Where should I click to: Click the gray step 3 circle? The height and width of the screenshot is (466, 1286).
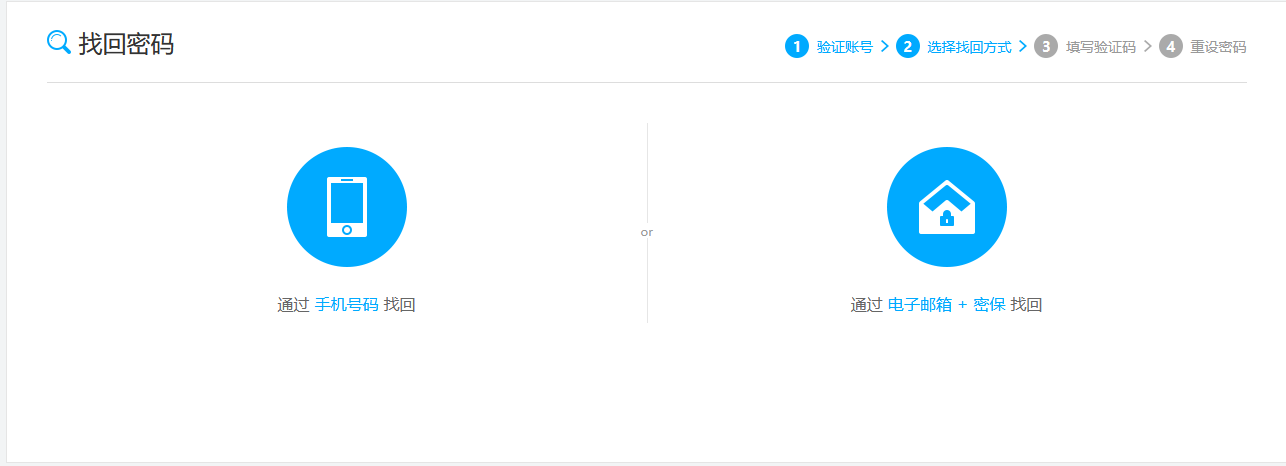1046,47
